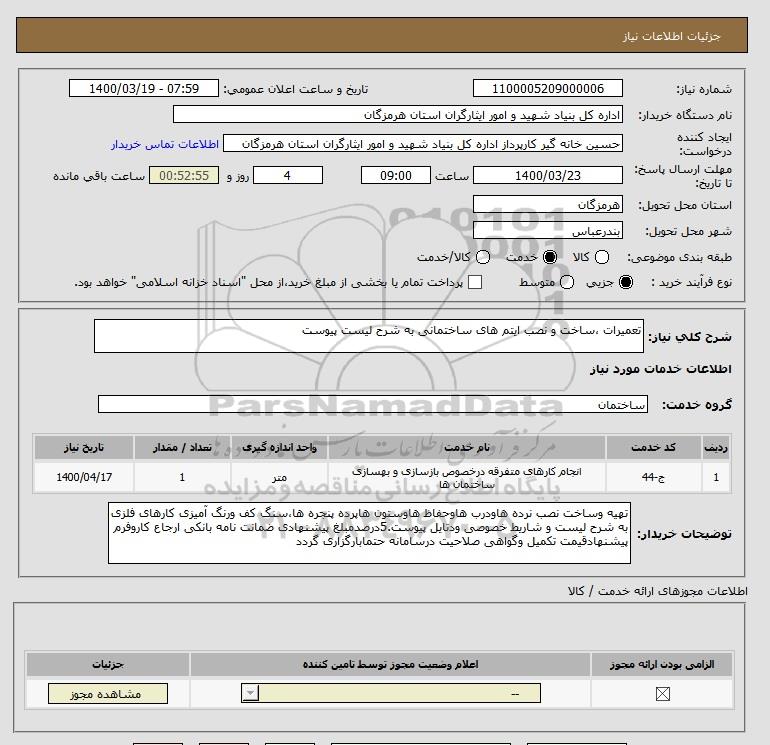Click the مشاهده مجوز button
Screen dimensions: 770x745
[x=108, y=693]
